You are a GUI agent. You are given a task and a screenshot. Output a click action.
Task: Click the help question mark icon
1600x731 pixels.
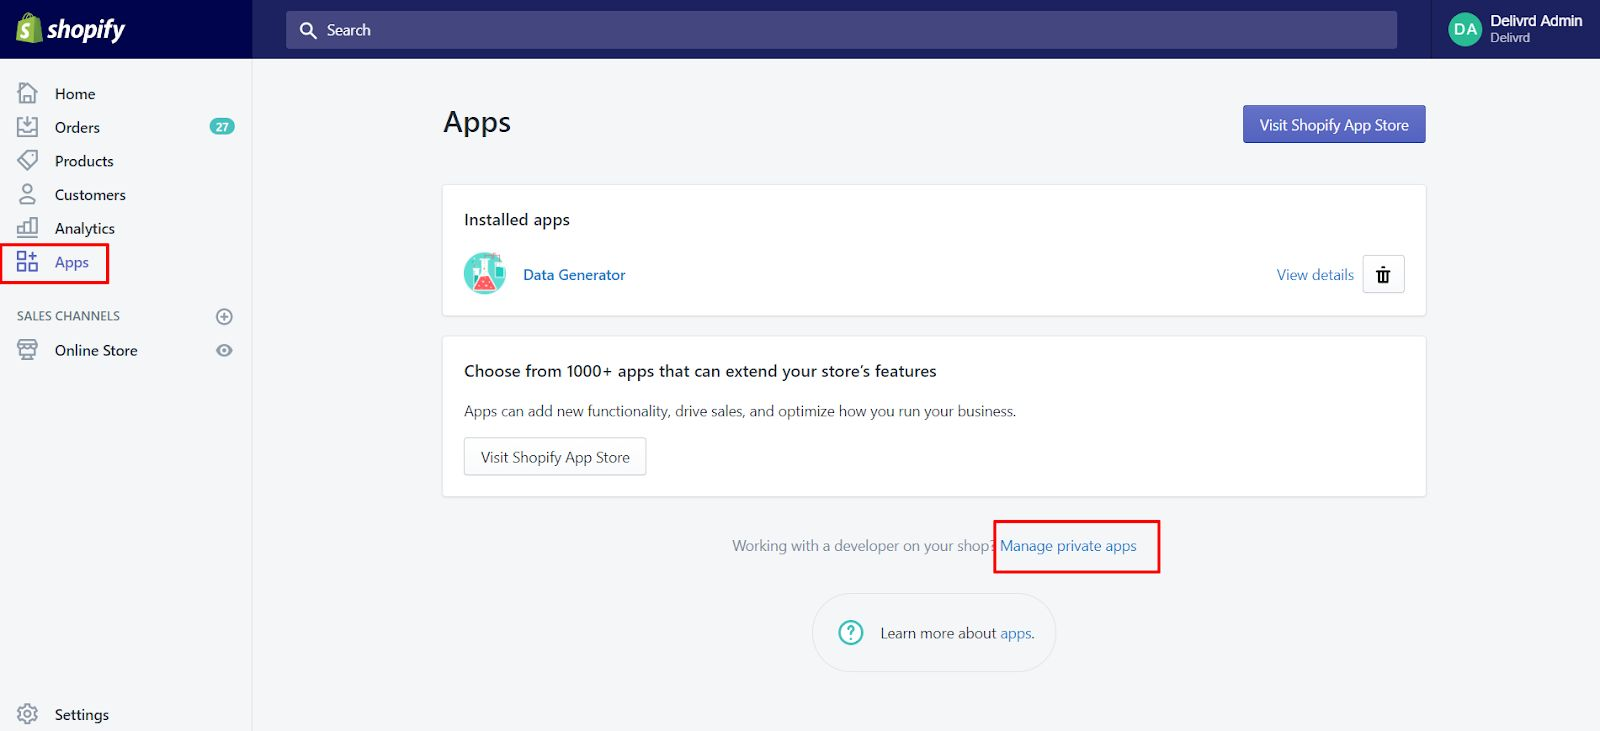point(851,632)
